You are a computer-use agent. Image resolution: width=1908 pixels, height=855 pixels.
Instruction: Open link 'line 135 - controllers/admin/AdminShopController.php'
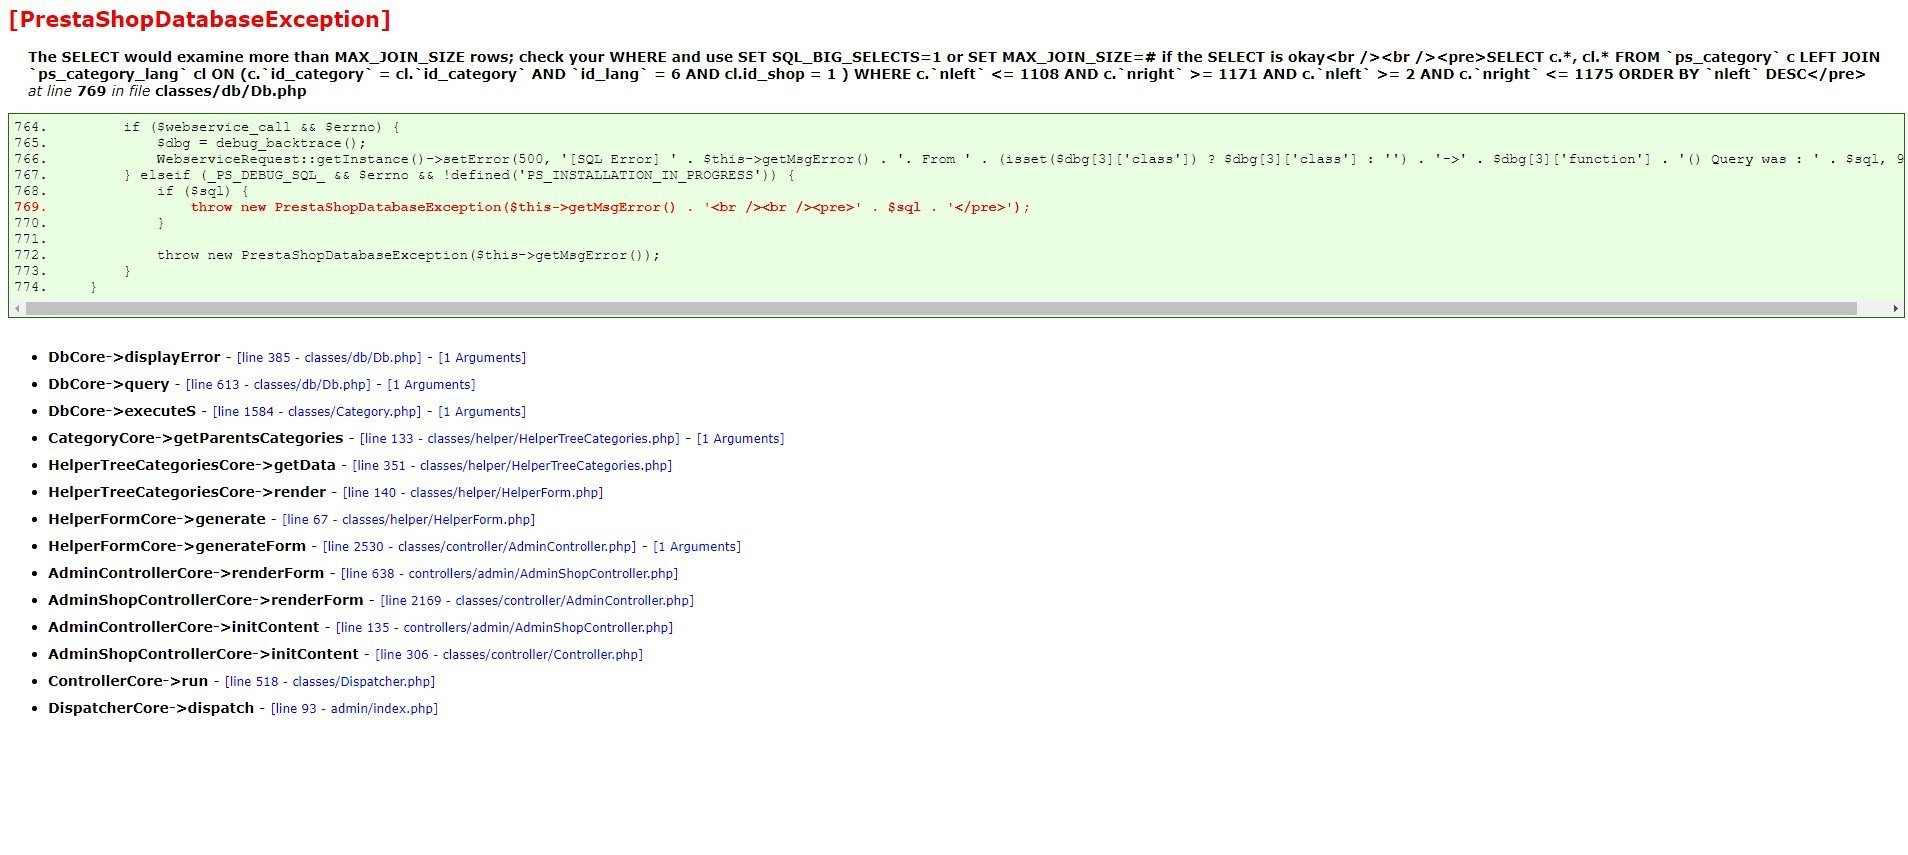coord(504,628)
